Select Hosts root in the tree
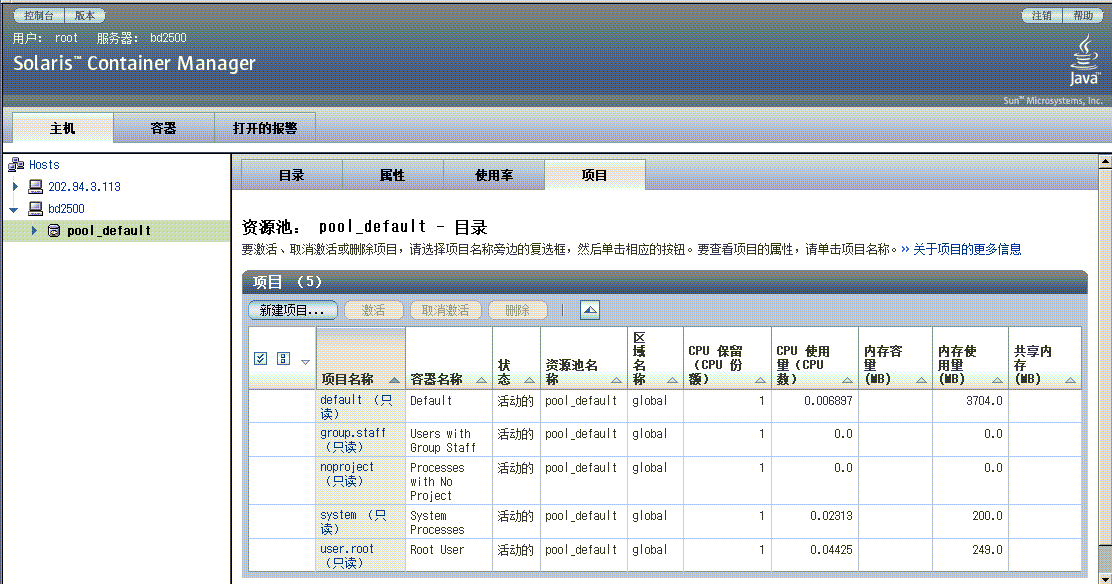 pos(44,165)
